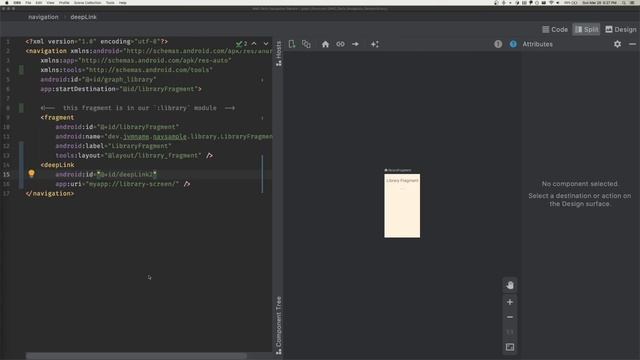Click the Attributes panel title
This screenshot has height=360, width=640.
pos(538,44)
